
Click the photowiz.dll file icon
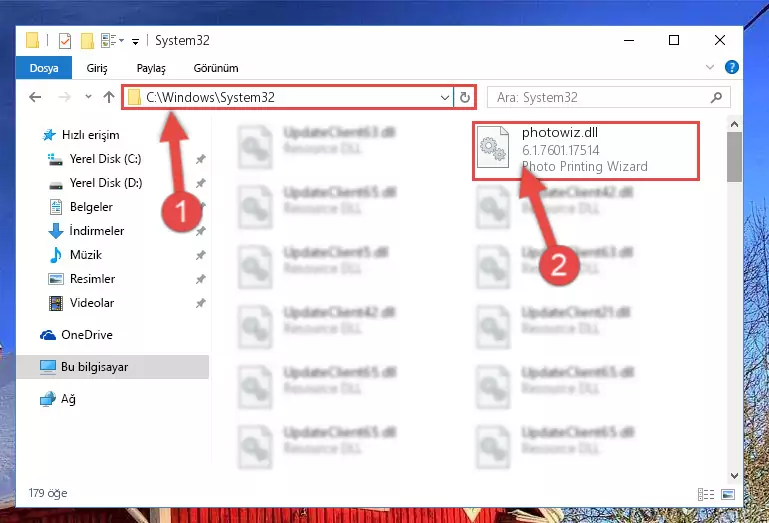493,147
